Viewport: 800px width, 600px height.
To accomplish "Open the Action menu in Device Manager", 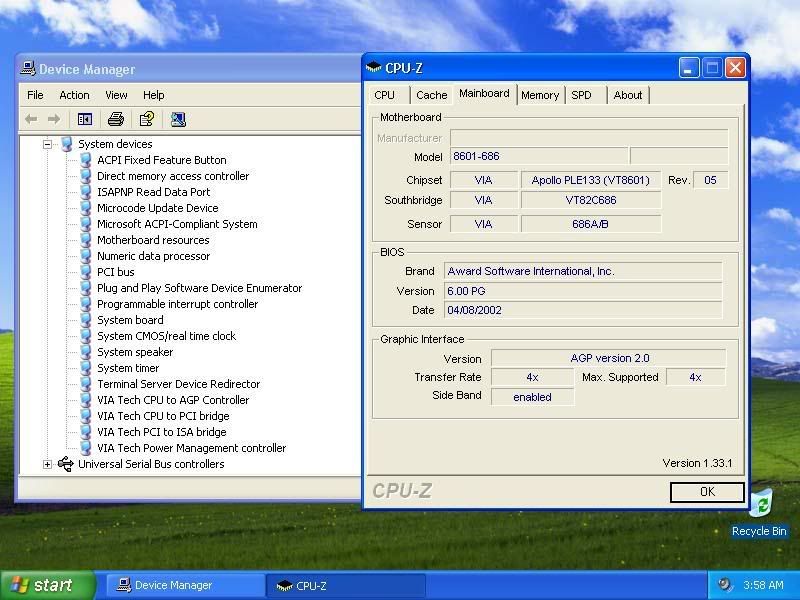I will [74, 95].
